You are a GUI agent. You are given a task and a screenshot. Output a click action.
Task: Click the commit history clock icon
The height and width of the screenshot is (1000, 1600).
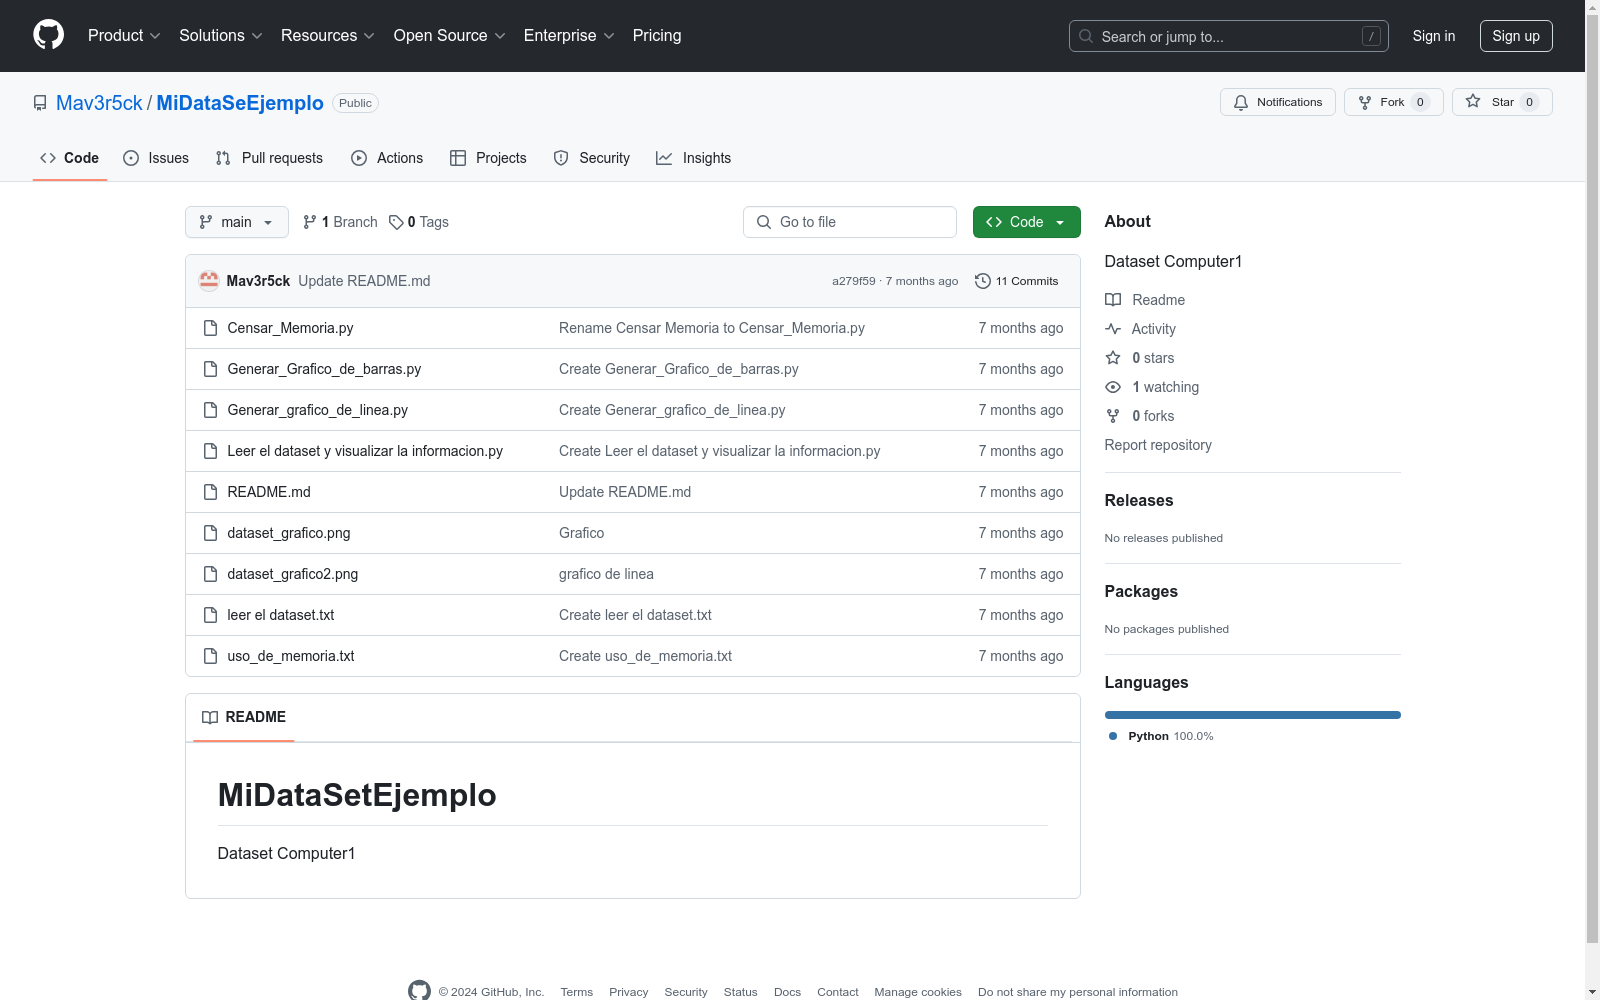(x=983, y=281)
